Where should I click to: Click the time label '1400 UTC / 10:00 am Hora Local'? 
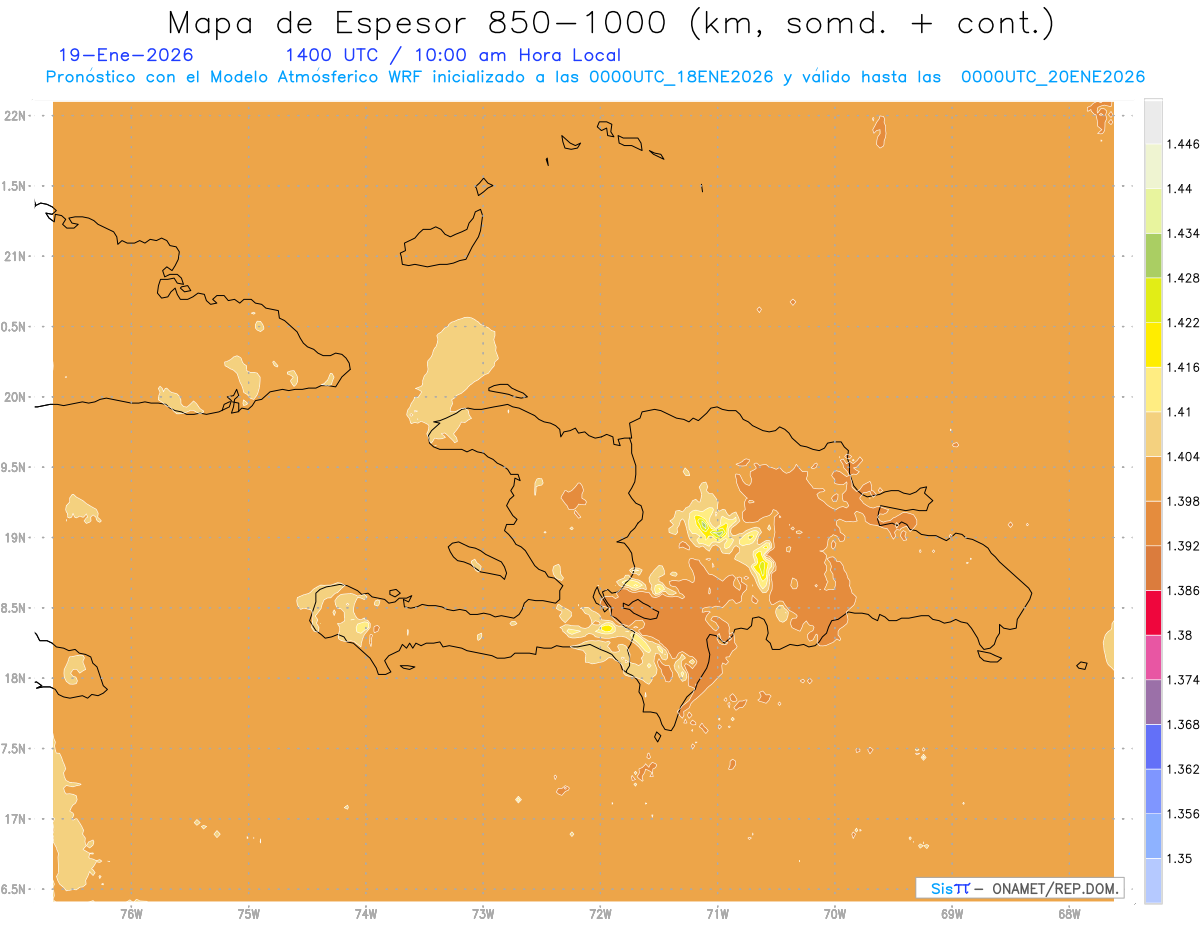click(453, 55)
